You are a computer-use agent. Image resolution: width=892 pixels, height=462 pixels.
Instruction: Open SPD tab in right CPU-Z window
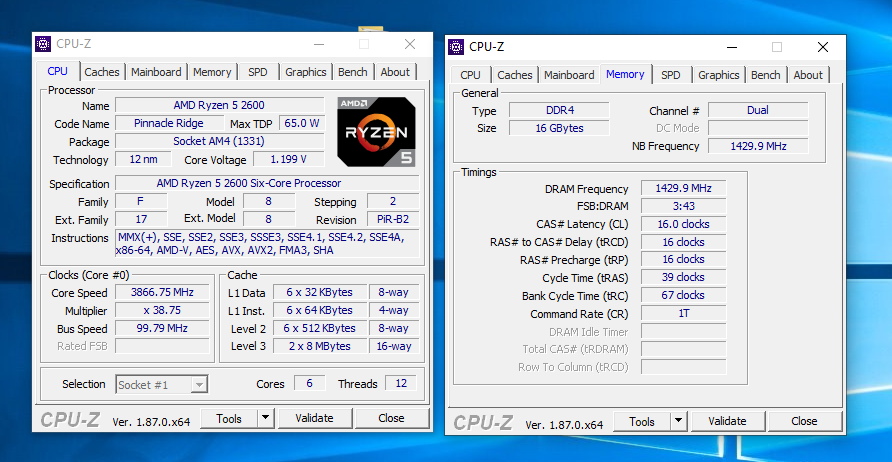coord(671,75)
